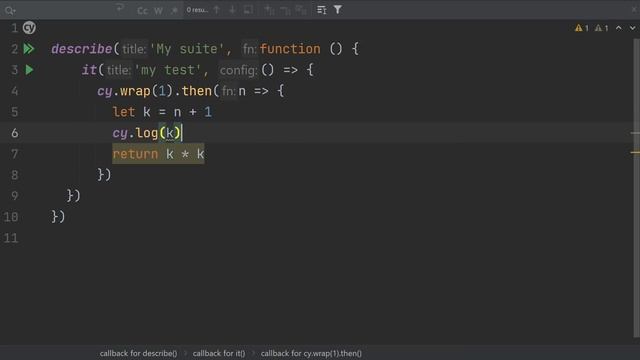Click the highlighted 'return' keyword
640x360 pixels.
tap(135, 154)
